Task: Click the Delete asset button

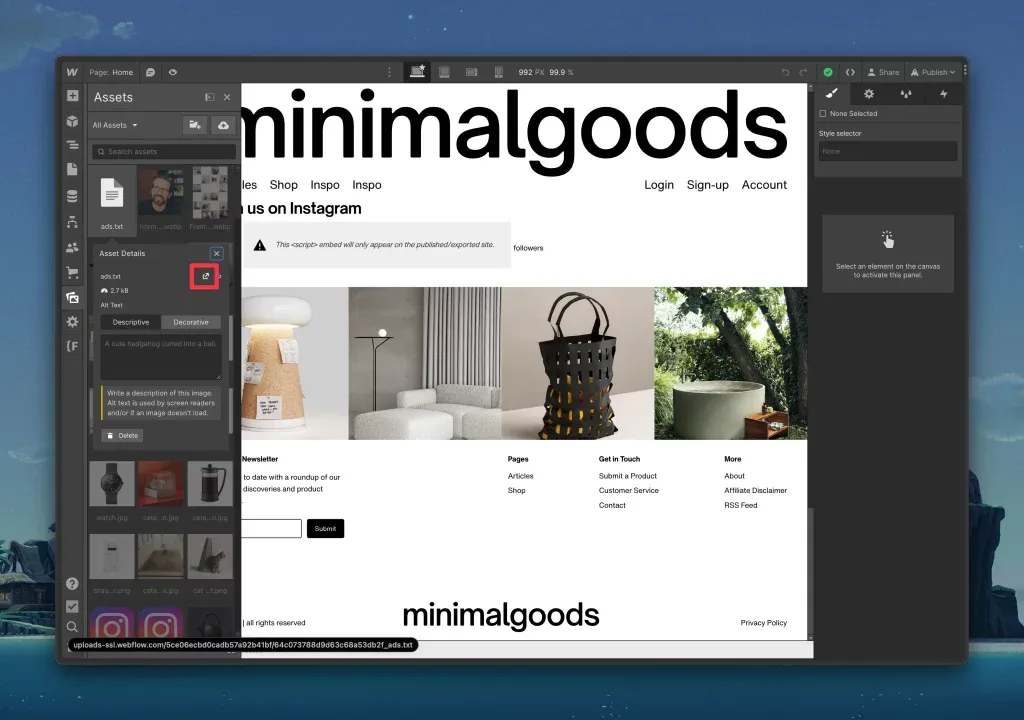Action: (x=122, y=435)
